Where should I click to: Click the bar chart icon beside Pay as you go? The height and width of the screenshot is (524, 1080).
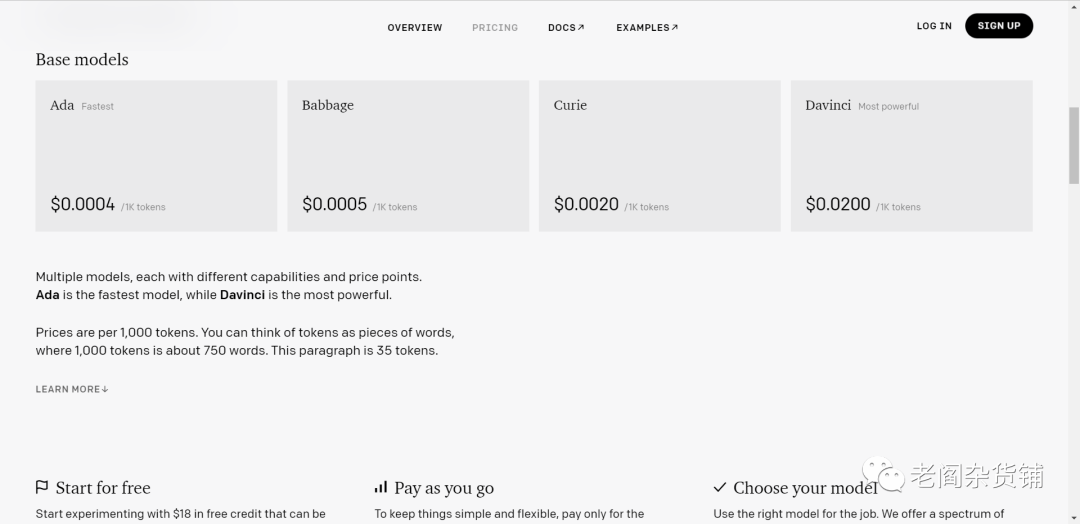tap(381, 487)
